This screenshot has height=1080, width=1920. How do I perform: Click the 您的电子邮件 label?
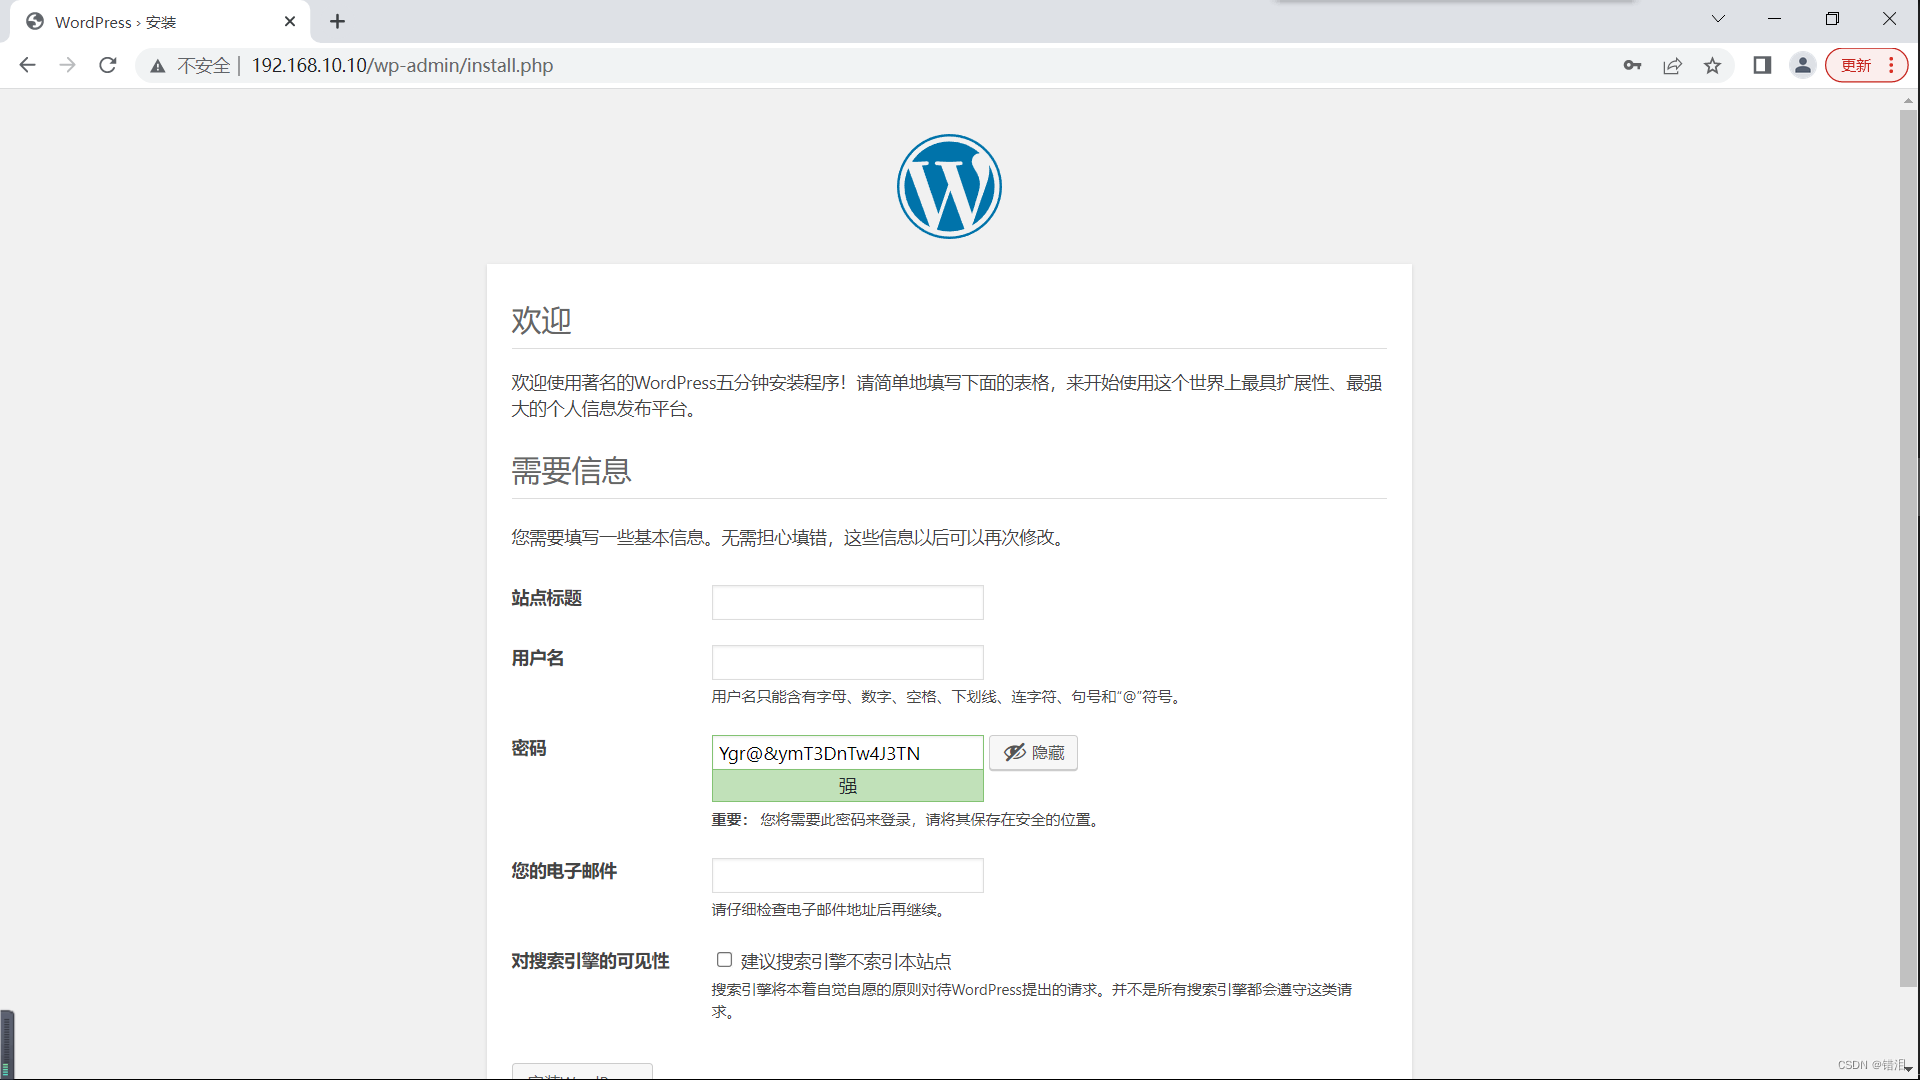[x=564, y=871]
